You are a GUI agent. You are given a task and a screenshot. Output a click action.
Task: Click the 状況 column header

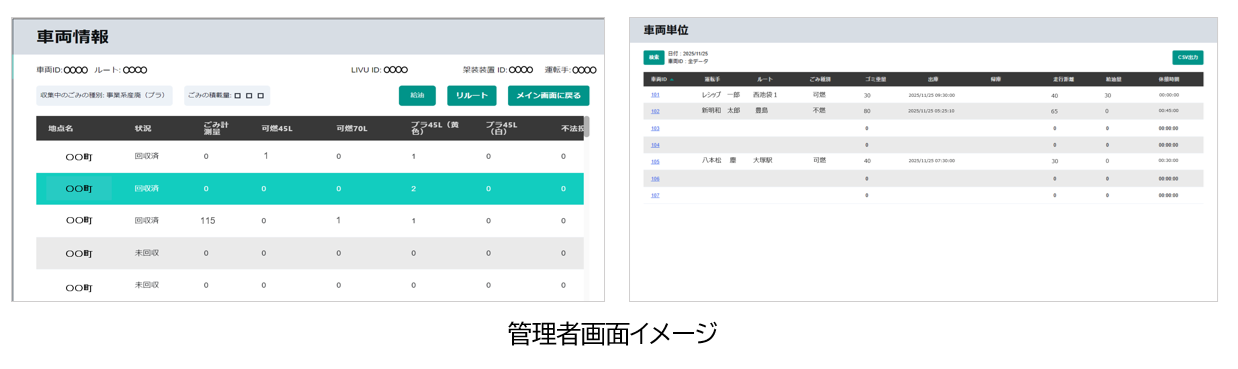pos(143,128)
